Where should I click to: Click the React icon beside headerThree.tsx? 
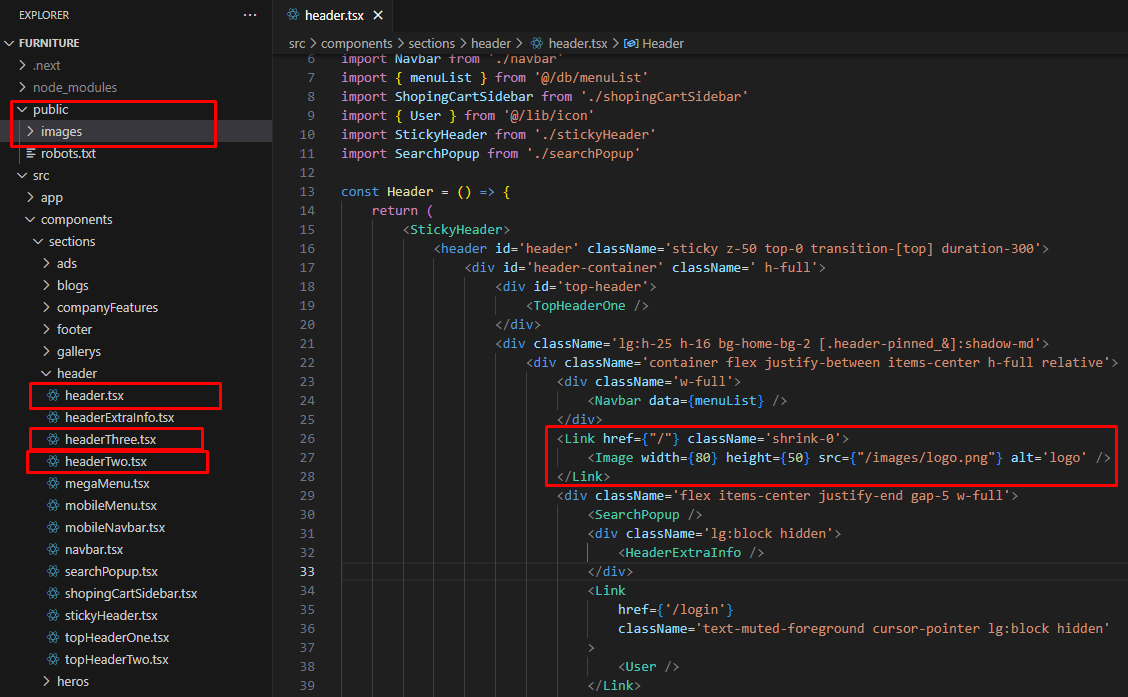53,440
